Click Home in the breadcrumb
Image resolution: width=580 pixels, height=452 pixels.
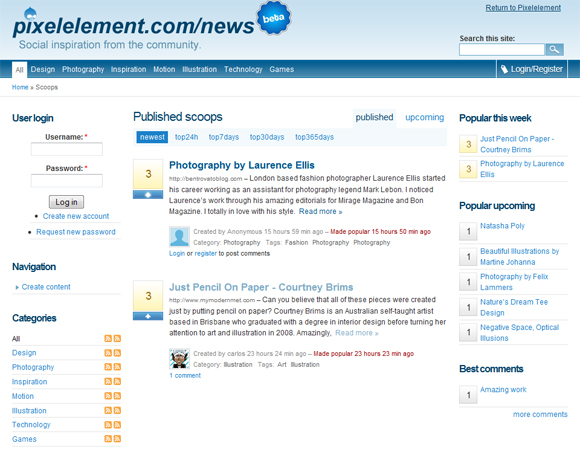pyautogui.click(x=20, y=87)
